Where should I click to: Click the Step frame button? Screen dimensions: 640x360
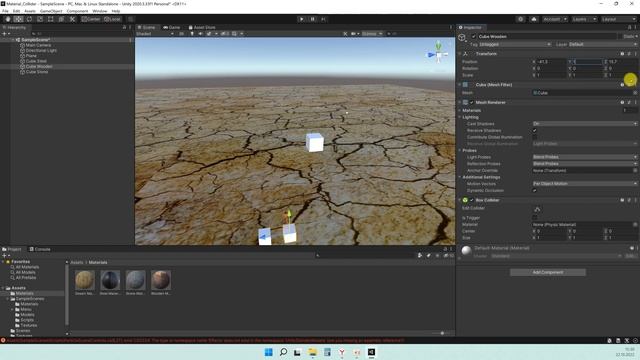(x=324, y=19)
